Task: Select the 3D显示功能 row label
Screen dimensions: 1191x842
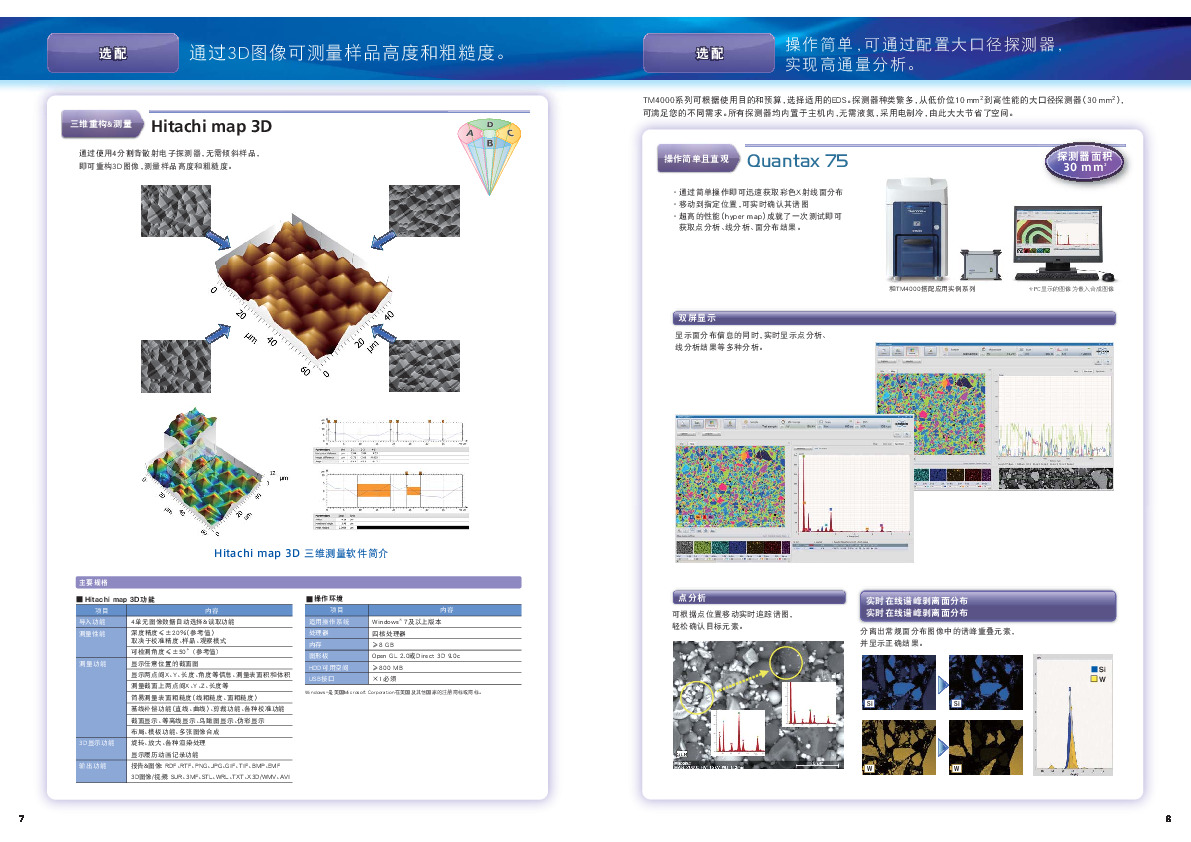Action: [100, 749]
